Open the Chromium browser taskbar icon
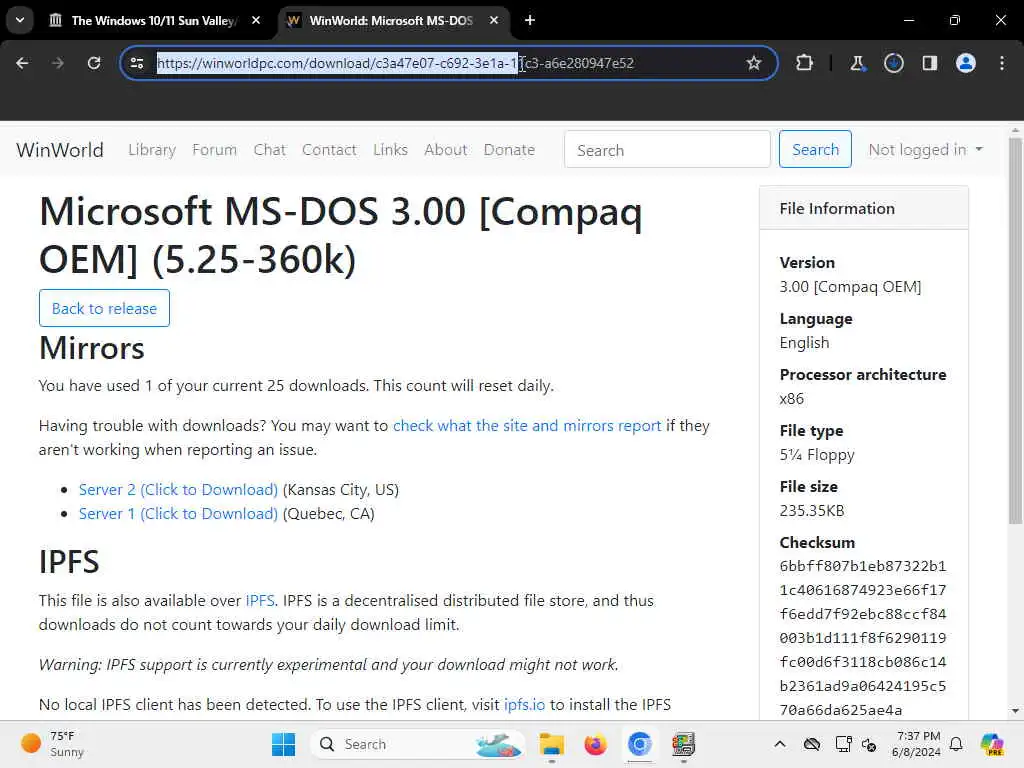Screen dimensions: 1024x768 pos(639,744)
